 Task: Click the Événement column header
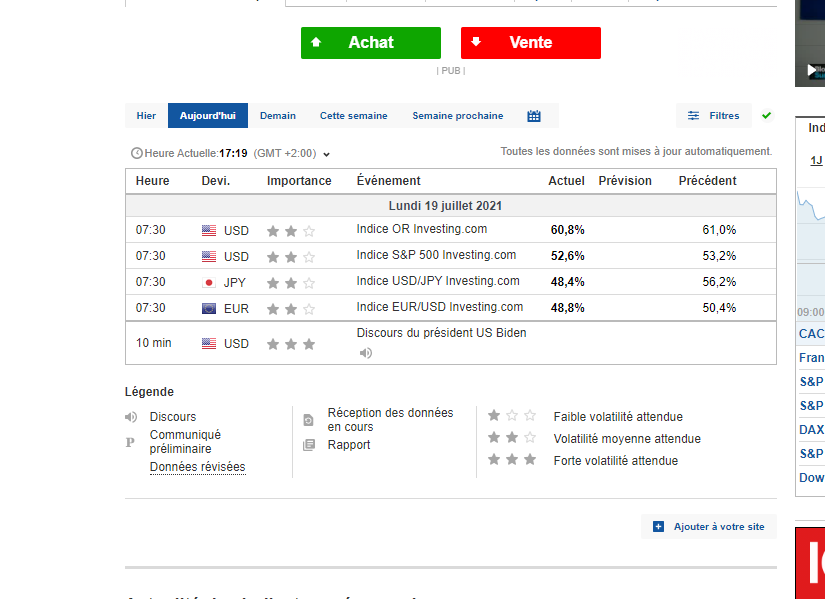click(389, 181)
